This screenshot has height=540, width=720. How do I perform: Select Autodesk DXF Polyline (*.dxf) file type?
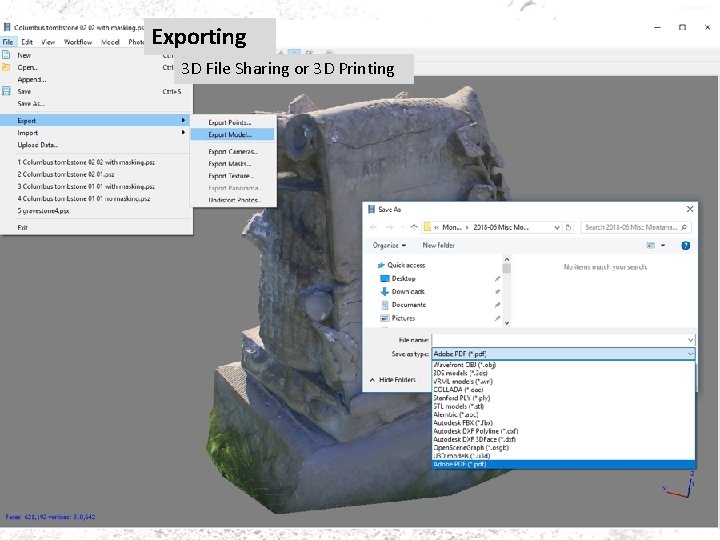563,431
